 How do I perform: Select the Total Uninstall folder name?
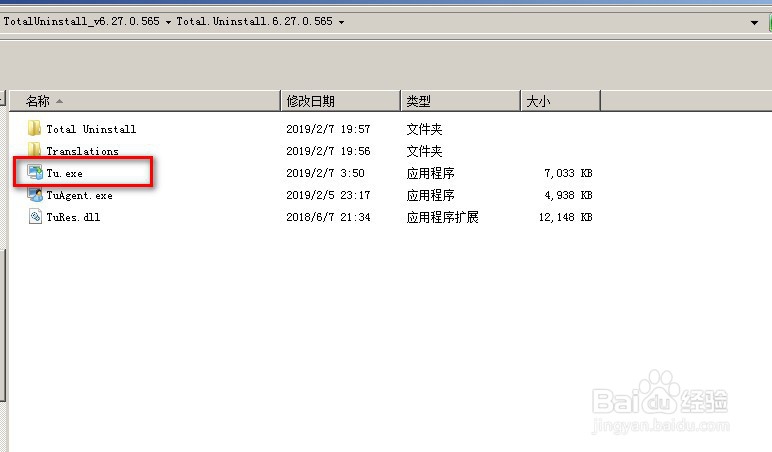pyautogui.click(x=91, y=129)
